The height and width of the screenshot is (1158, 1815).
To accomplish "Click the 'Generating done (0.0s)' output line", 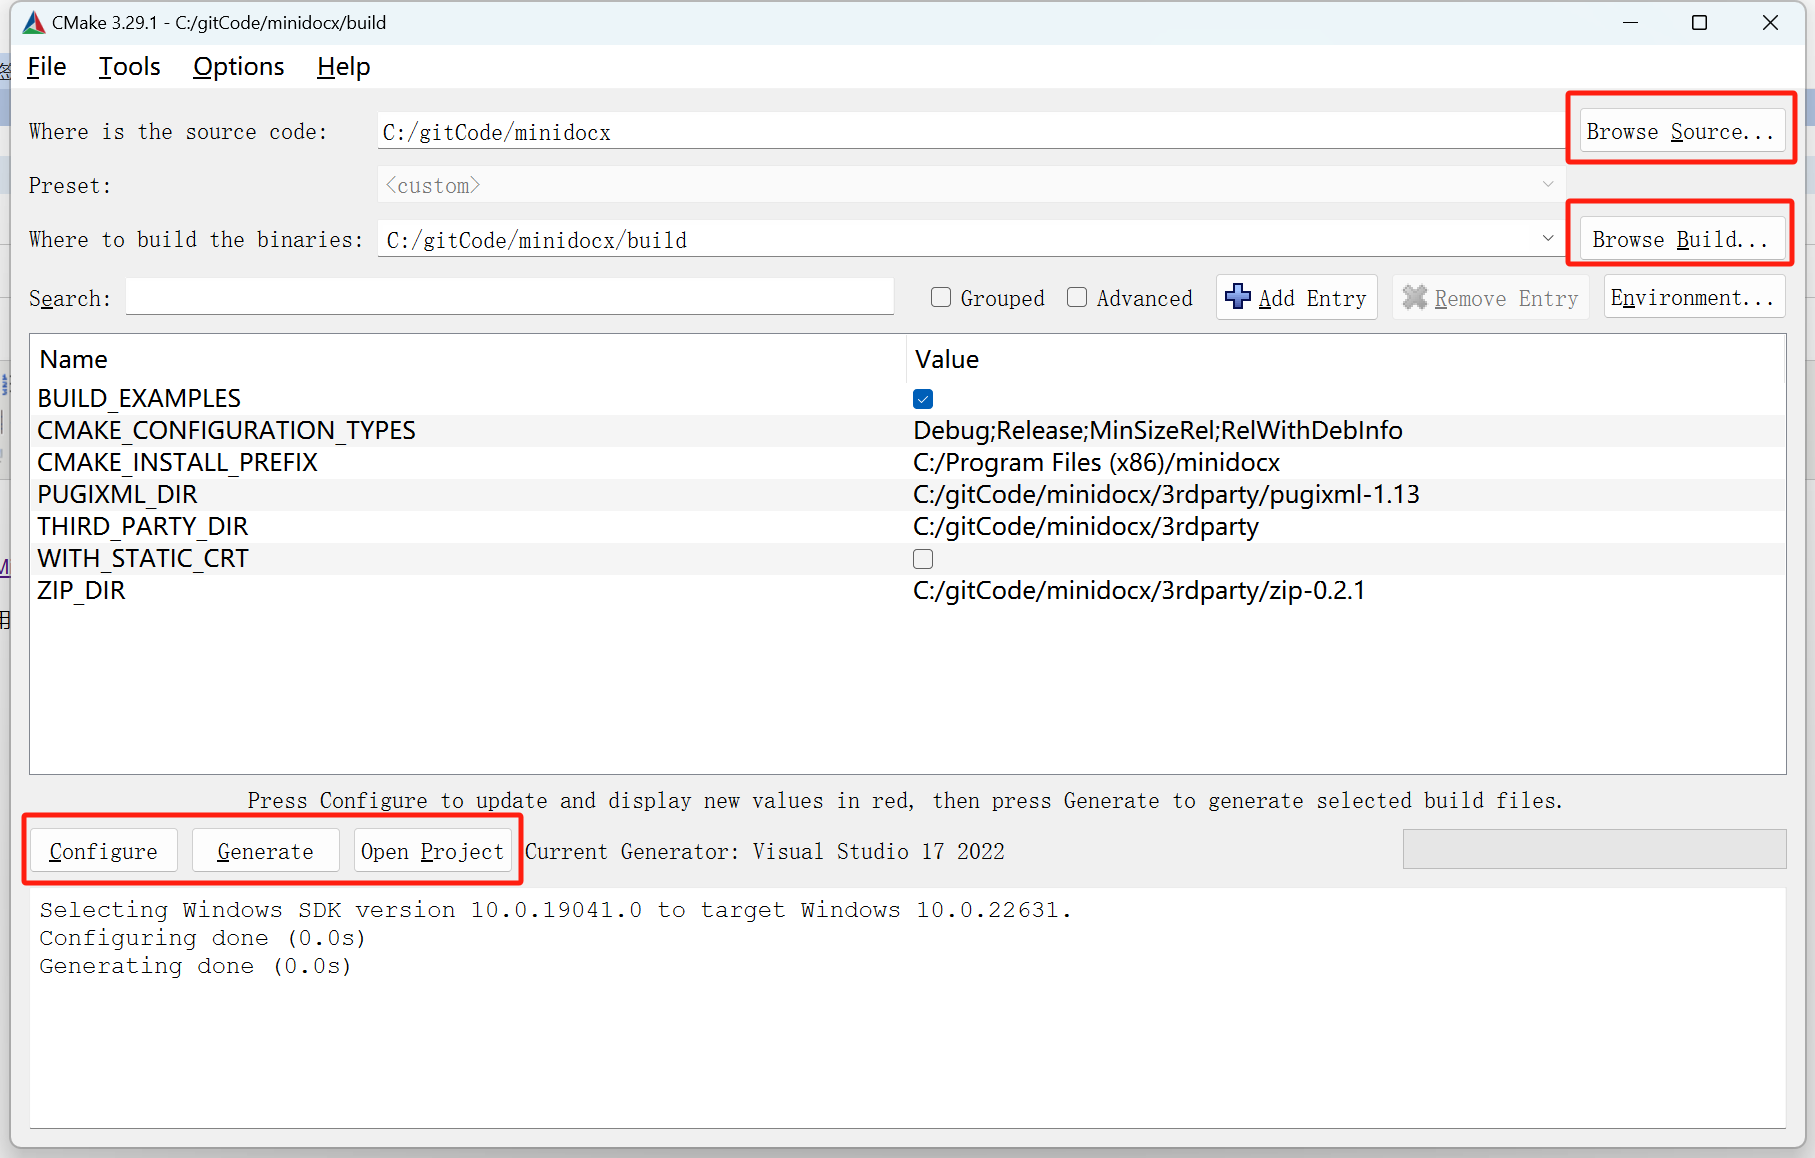I will pyautogui.click(x=196, y=966).
